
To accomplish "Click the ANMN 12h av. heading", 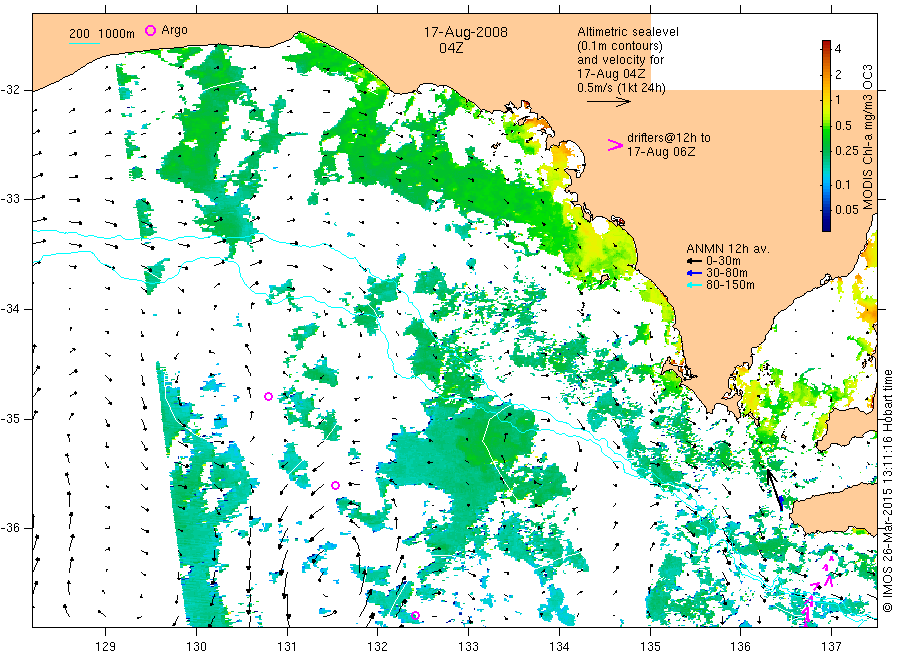I will 728,249.
